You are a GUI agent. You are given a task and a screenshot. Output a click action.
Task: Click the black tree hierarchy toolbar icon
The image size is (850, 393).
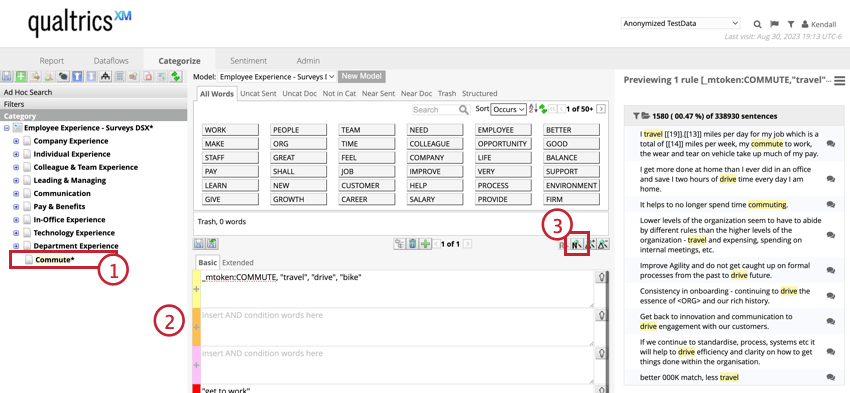coord(106,76)
